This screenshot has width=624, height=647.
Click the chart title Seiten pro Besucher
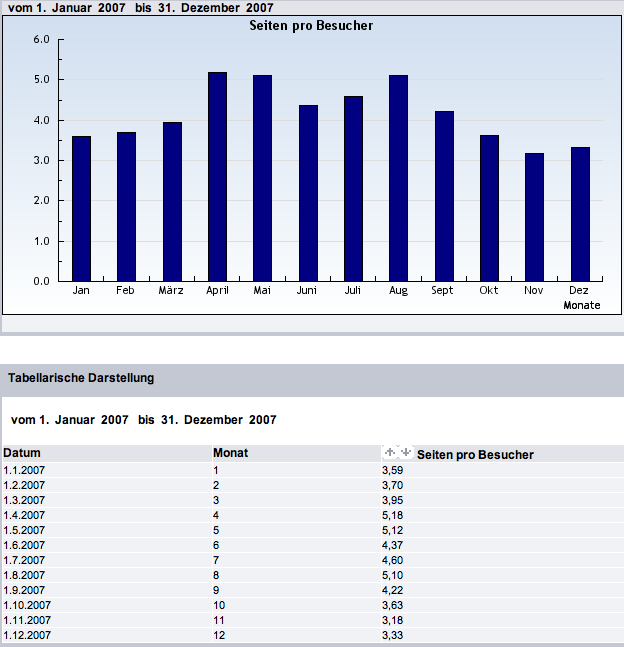[x=311, y=25]
